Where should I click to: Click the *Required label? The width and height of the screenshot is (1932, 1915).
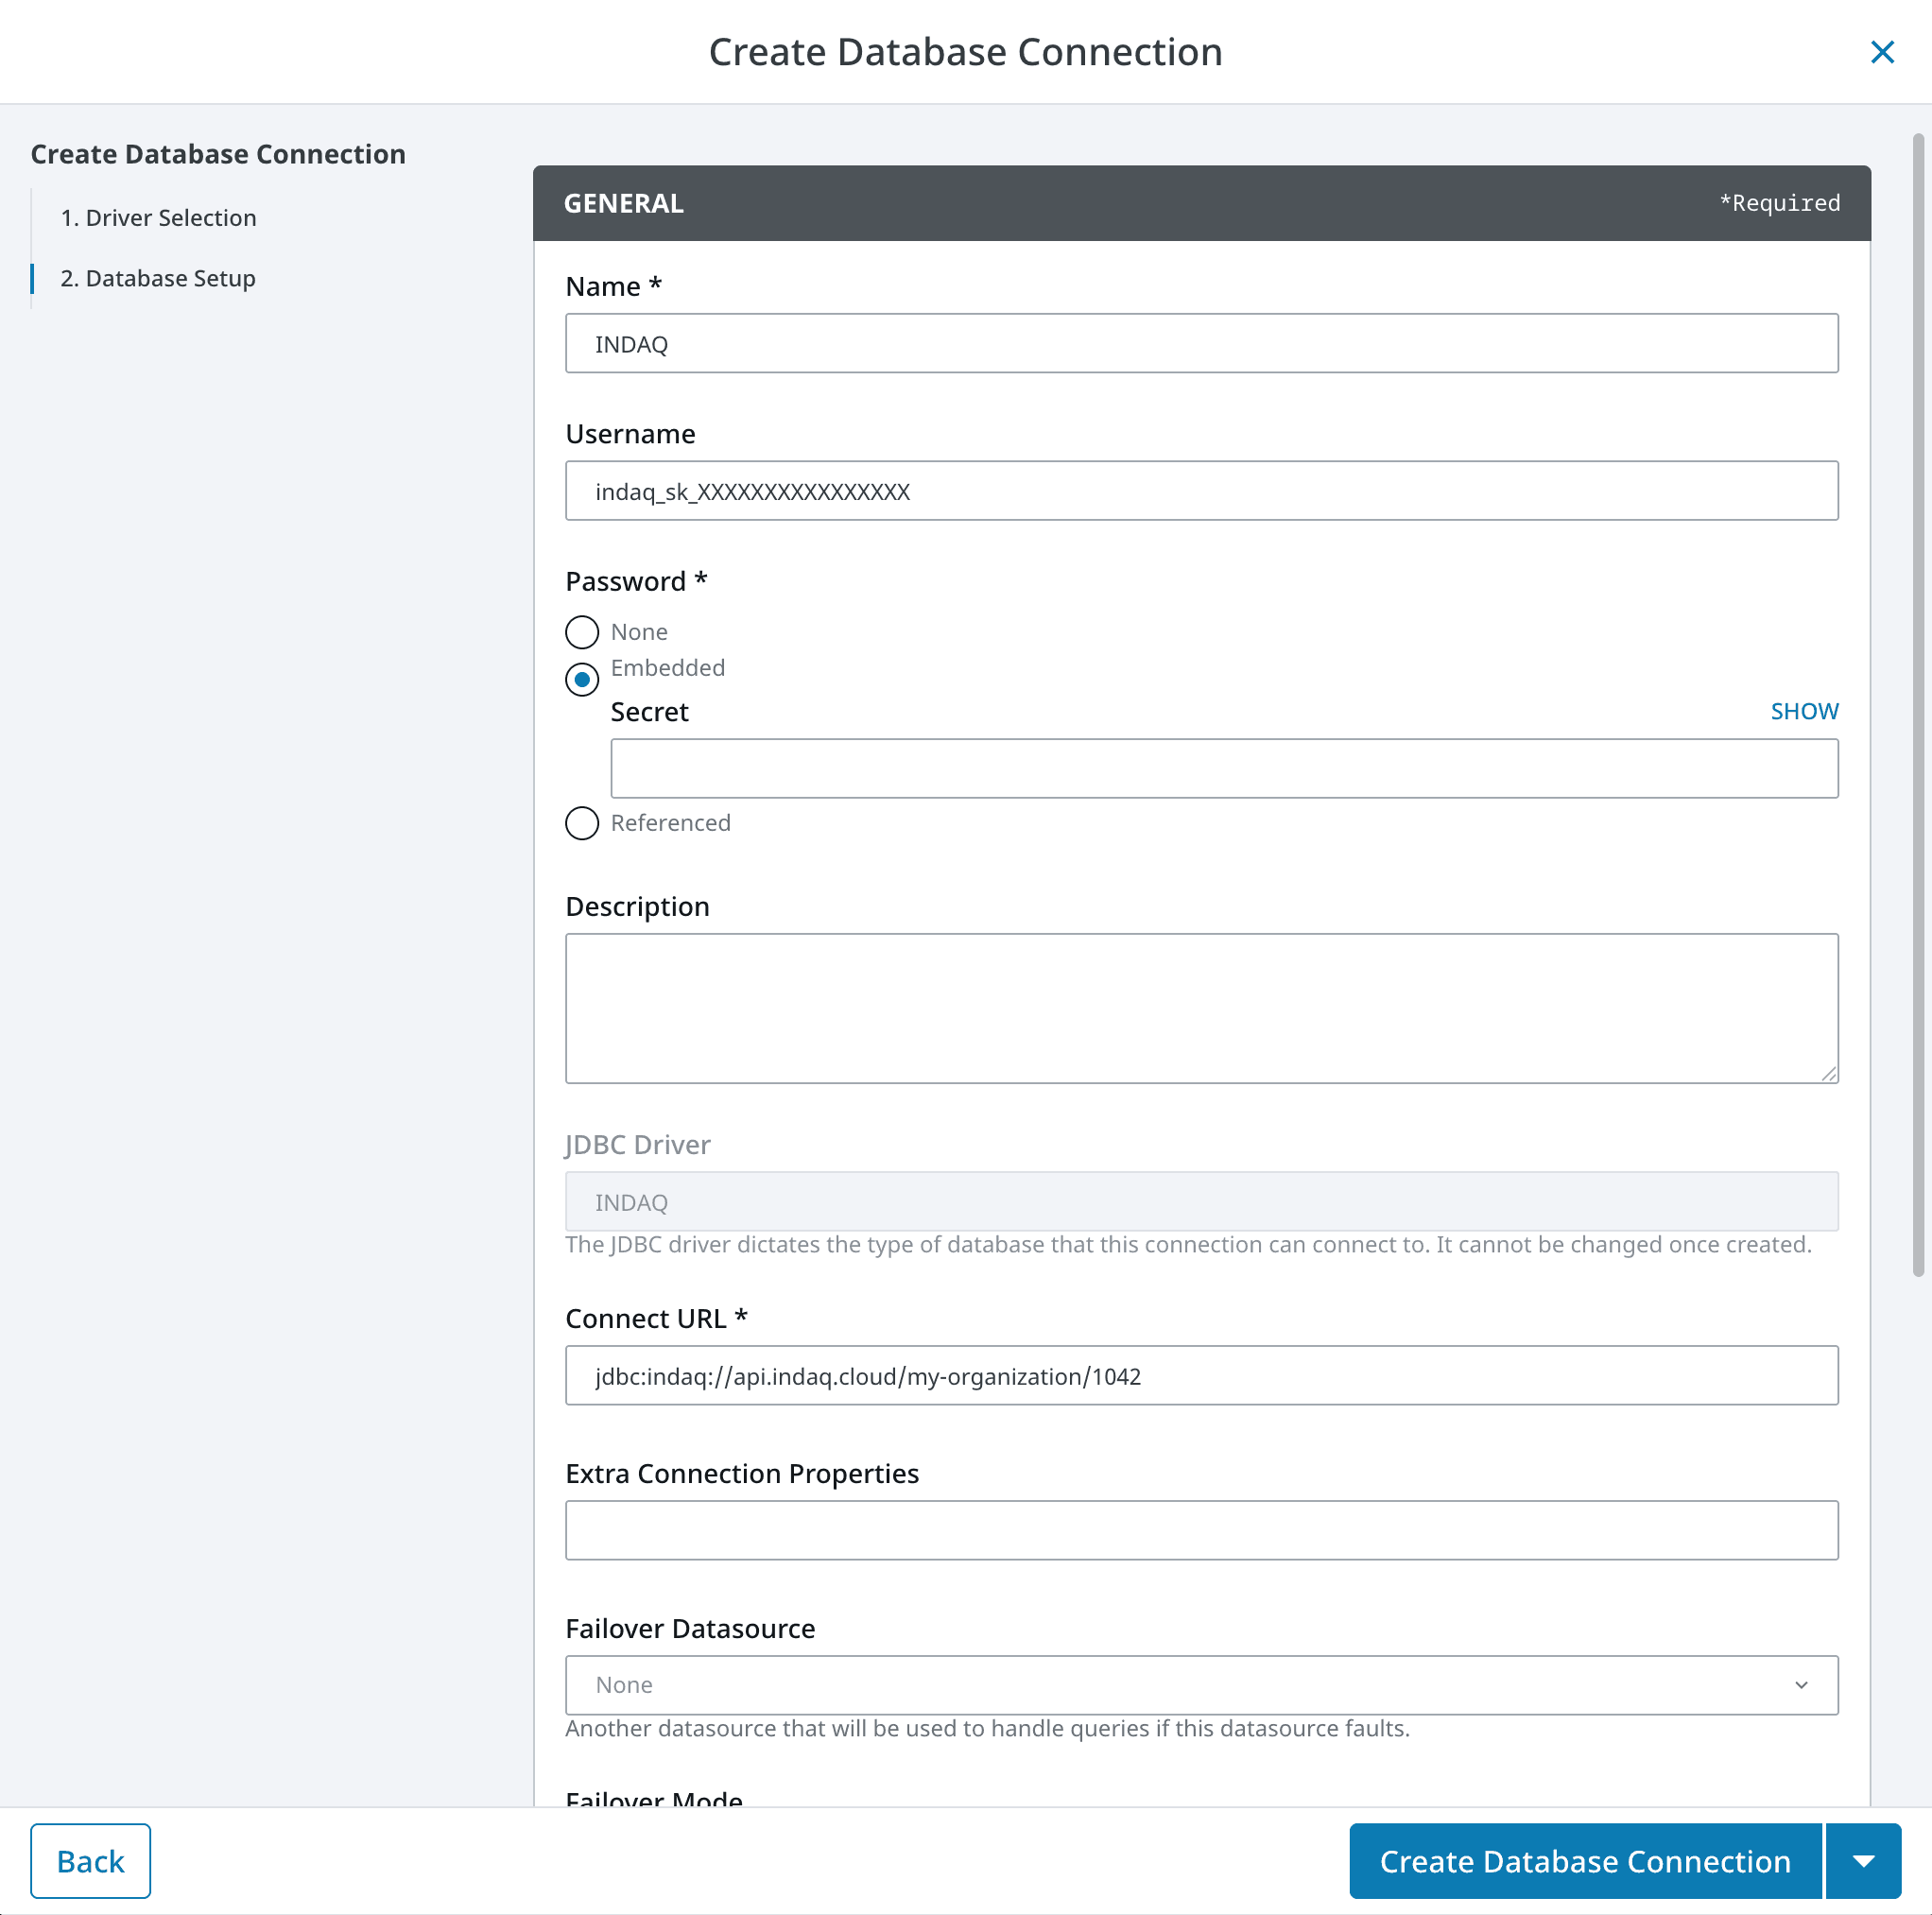point(1779,203)
